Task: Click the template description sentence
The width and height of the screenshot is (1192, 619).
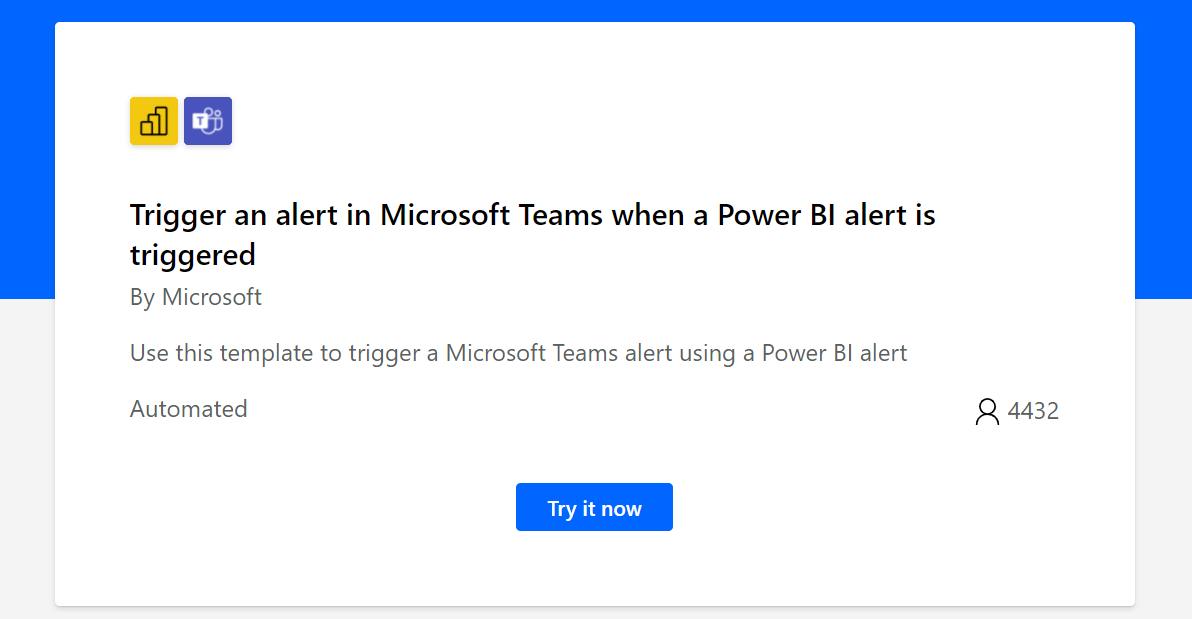Action: pos(518,354)
